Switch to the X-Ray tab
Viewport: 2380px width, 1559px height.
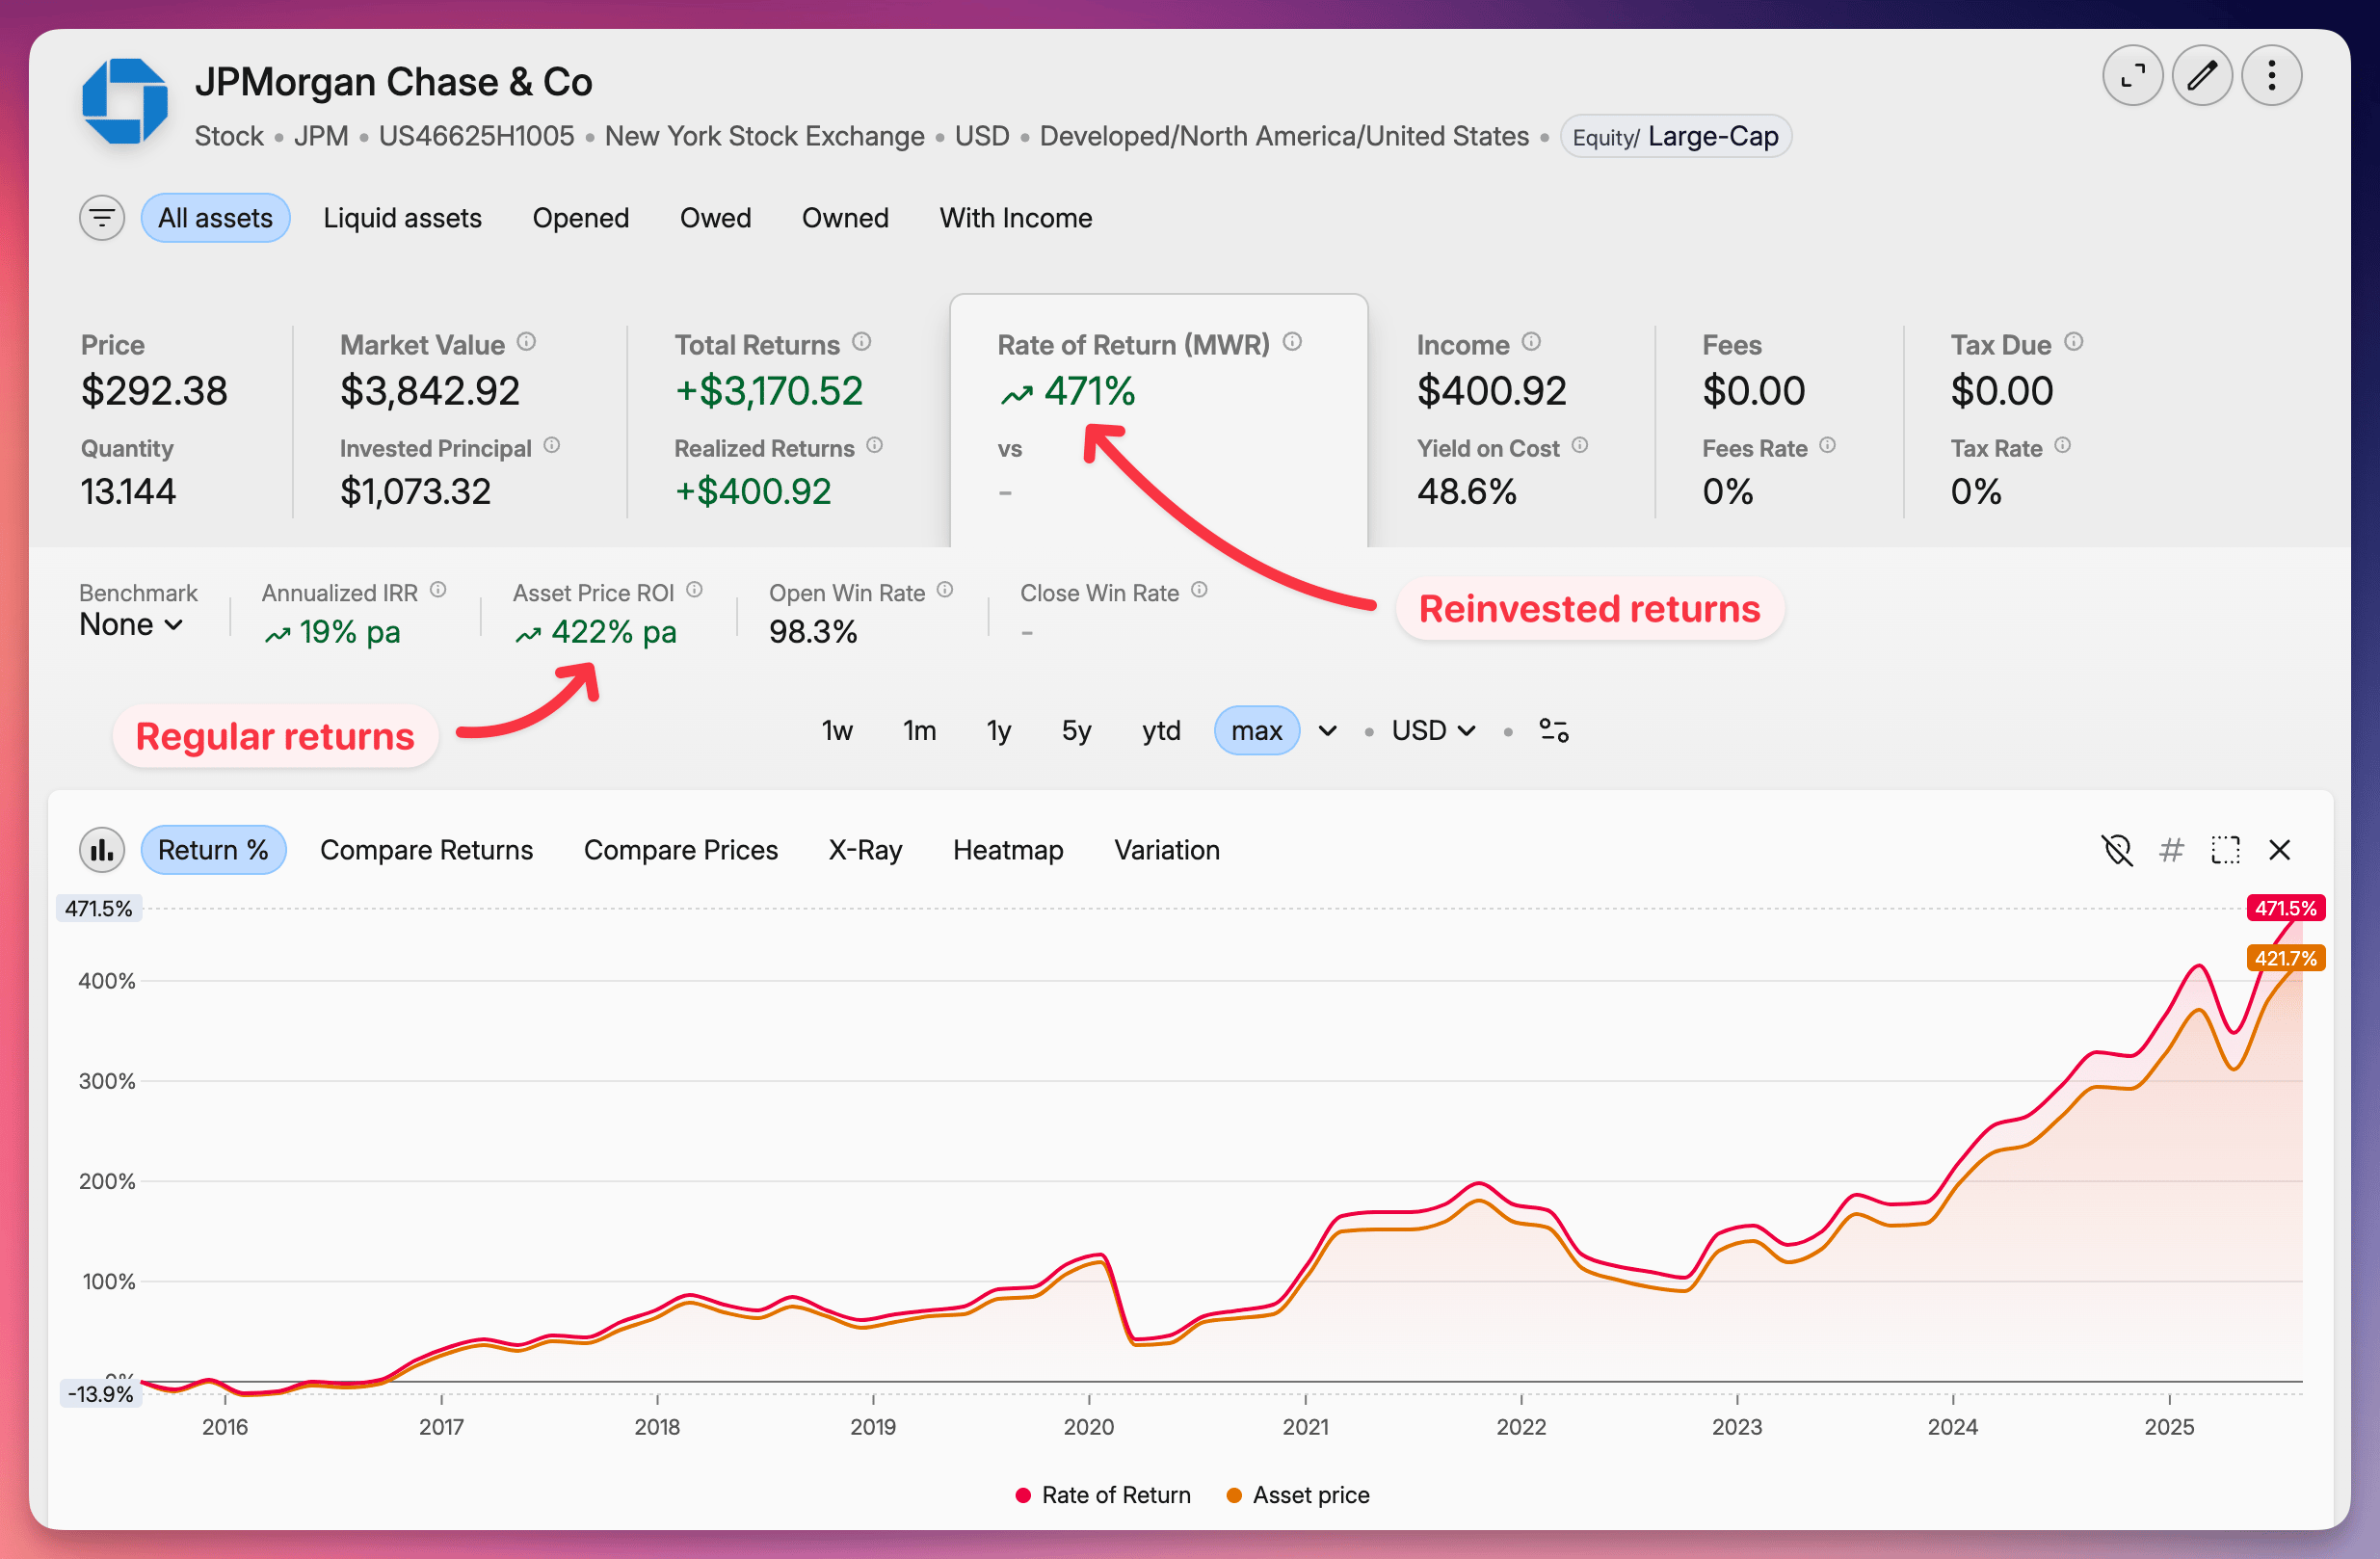[x=865, y=851]
